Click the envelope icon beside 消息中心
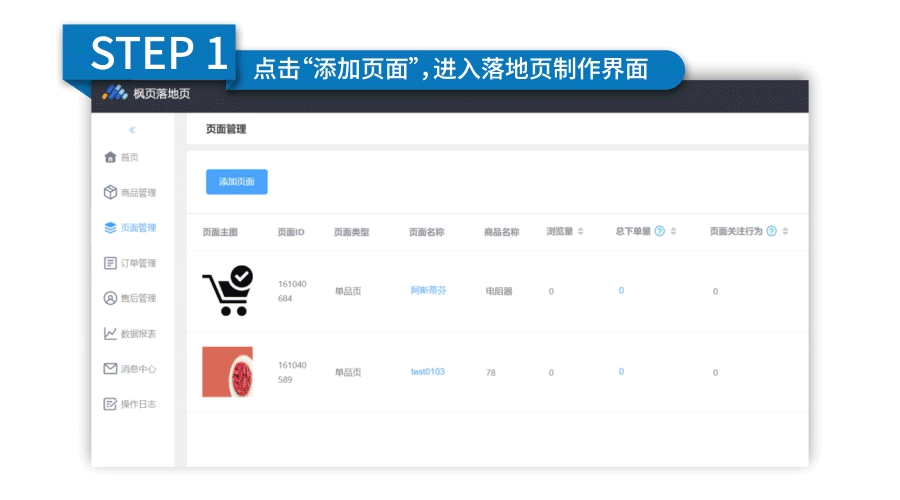This screenshot has width=900, height=500. tap(110, 369)
